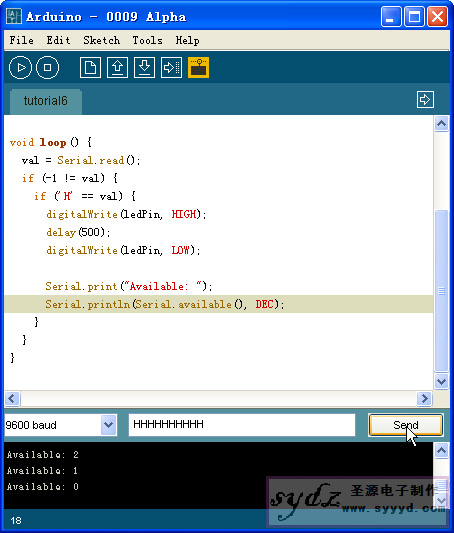This screenshot has width=454, height=533.
Task: Click the line number 18 in status bar
Action: click(16, 520)
